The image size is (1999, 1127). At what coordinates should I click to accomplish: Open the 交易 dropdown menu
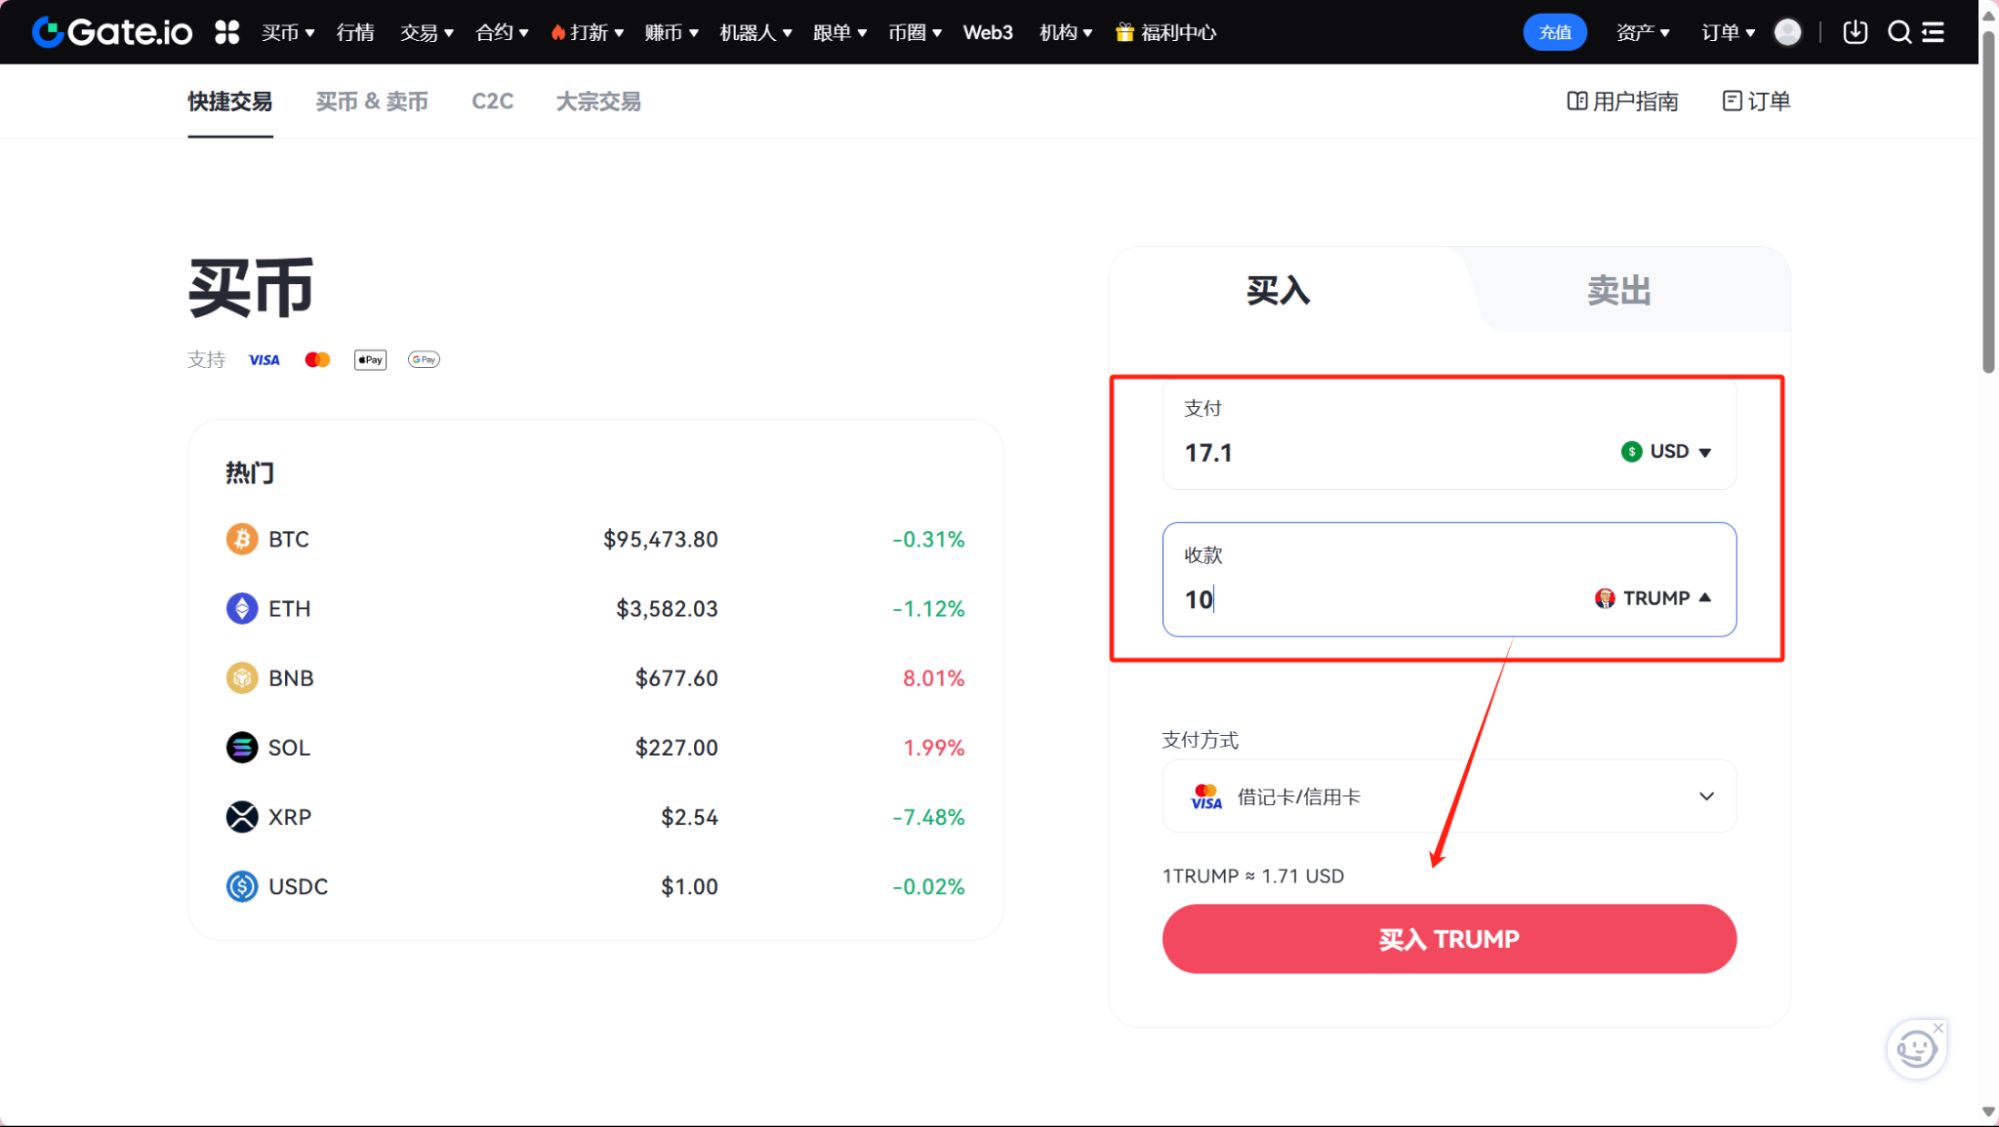(x=427, y=32)
